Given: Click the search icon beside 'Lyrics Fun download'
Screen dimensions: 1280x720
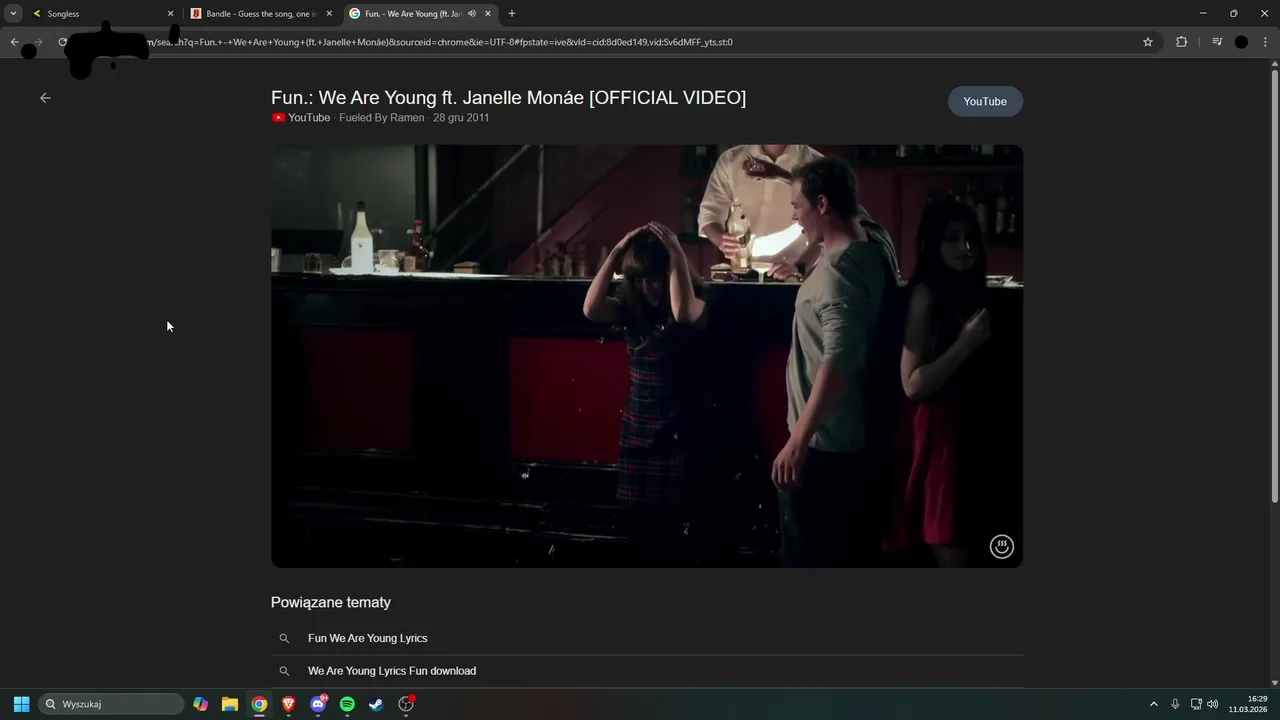Looking at the screenshot, I should [284, 671].
